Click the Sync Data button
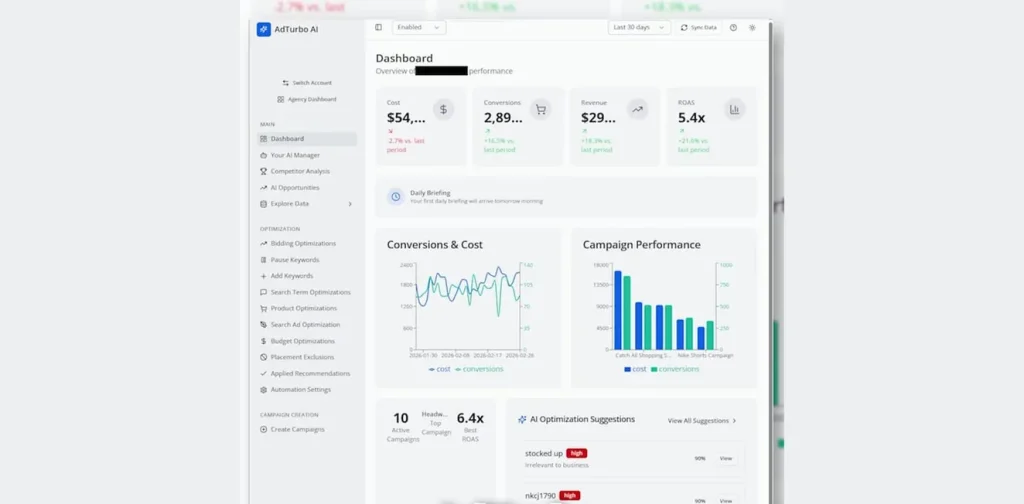The image size is (1024, 504). tap(698, 27)
